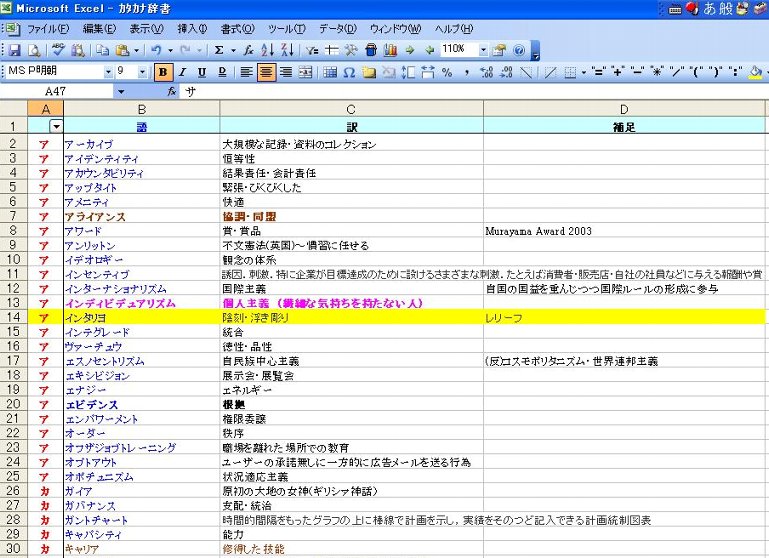Screen dimensions: 769x558
Task: Click the Save icon in the toolbar
Action: pyautogui.click(x=13, y=49)
